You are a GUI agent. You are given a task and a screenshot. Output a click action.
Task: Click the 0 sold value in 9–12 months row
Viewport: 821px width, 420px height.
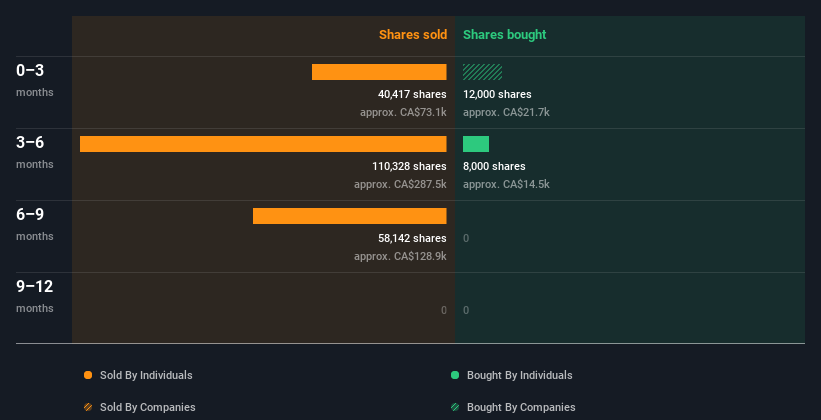tap(443, 310)
